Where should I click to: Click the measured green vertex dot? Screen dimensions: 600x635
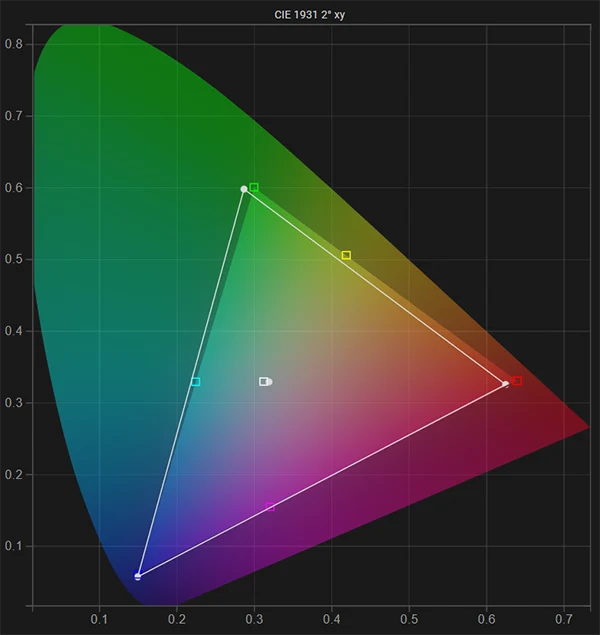244,189
